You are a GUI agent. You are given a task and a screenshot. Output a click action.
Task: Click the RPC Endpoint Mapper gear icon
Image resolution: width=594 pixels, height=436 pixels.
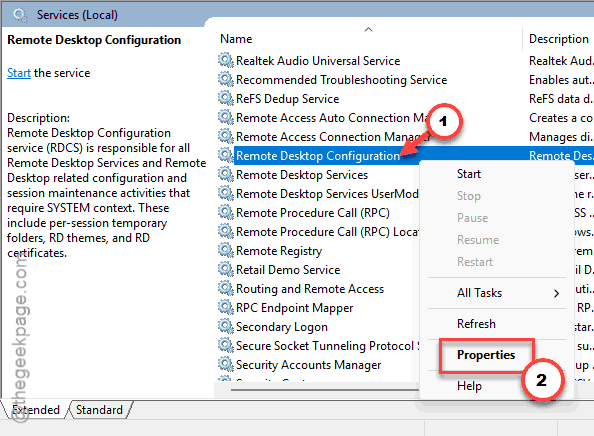pyautogui.click(x=226, y=307)
